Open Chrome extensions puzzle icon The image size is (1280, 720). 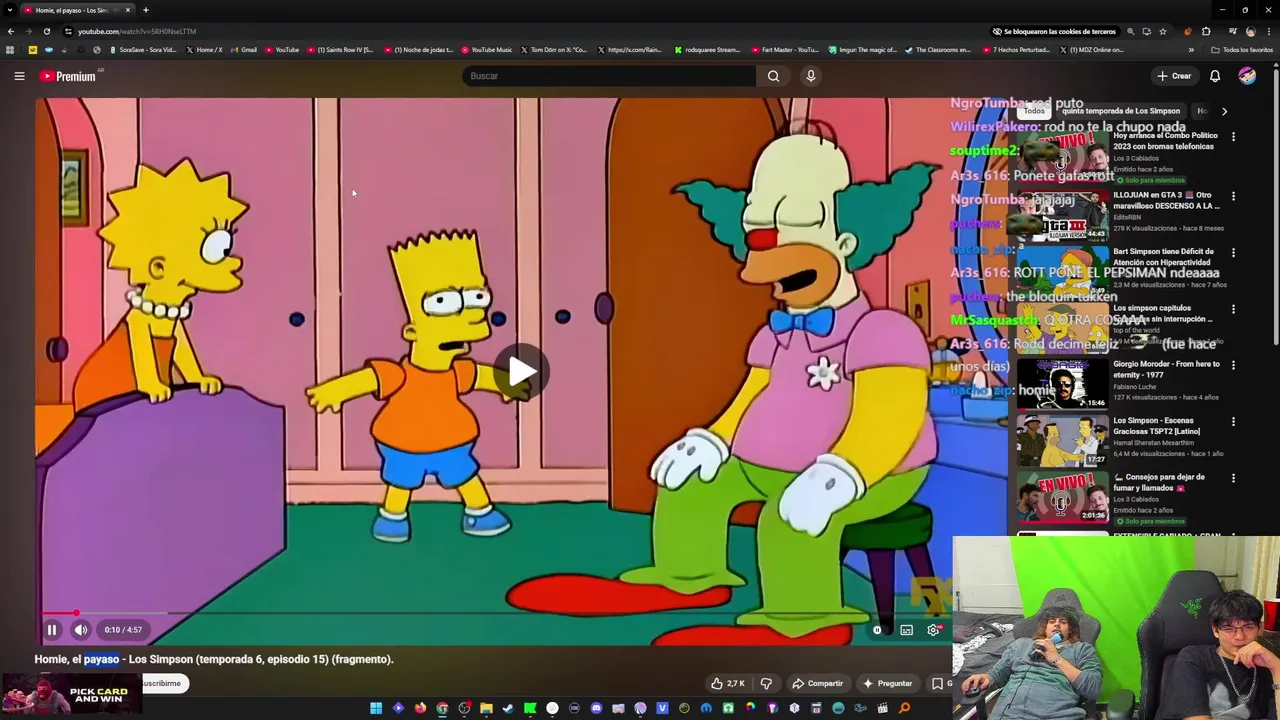1206,31
